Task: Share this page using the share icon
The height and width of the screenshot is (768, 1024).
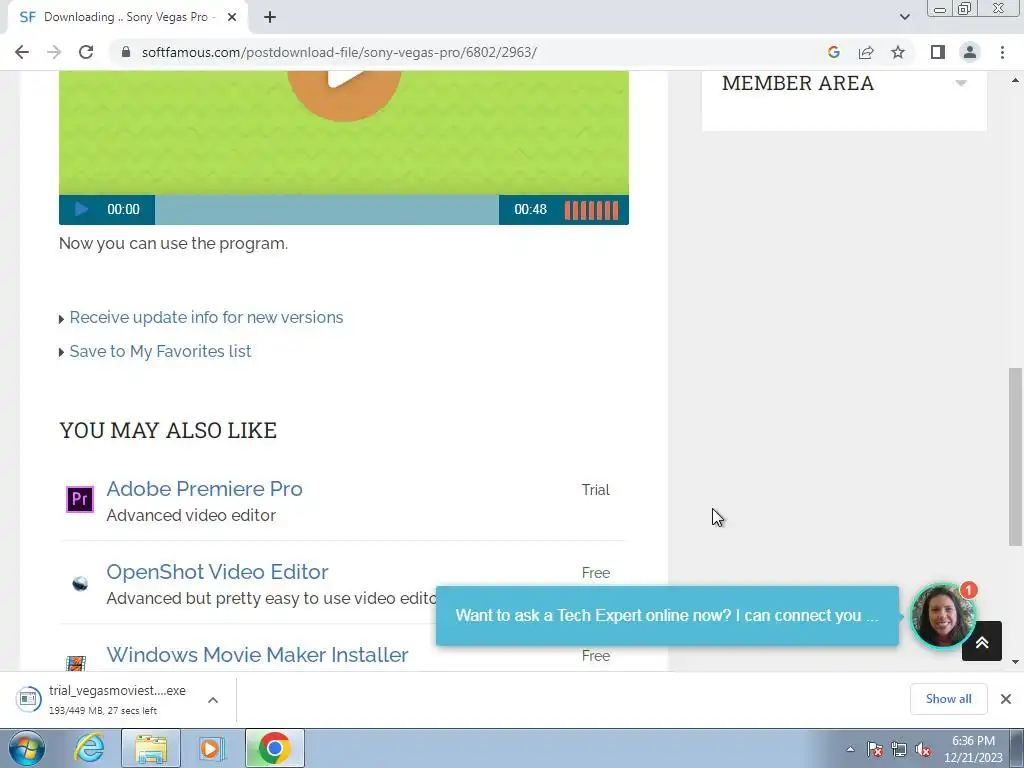Action: (x=866, y=52)
